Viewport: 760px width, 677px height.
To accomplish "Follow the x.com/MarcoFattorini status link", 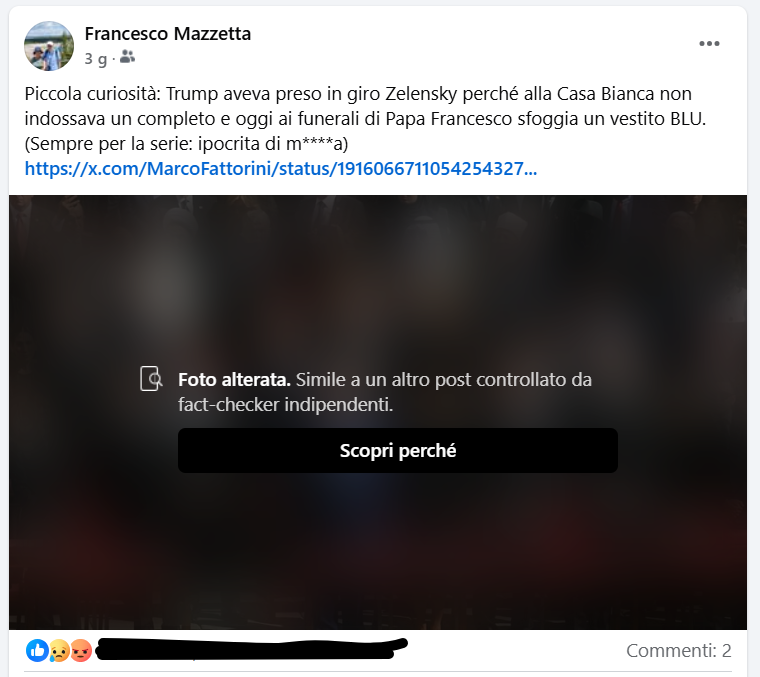I will click(281, 169).
